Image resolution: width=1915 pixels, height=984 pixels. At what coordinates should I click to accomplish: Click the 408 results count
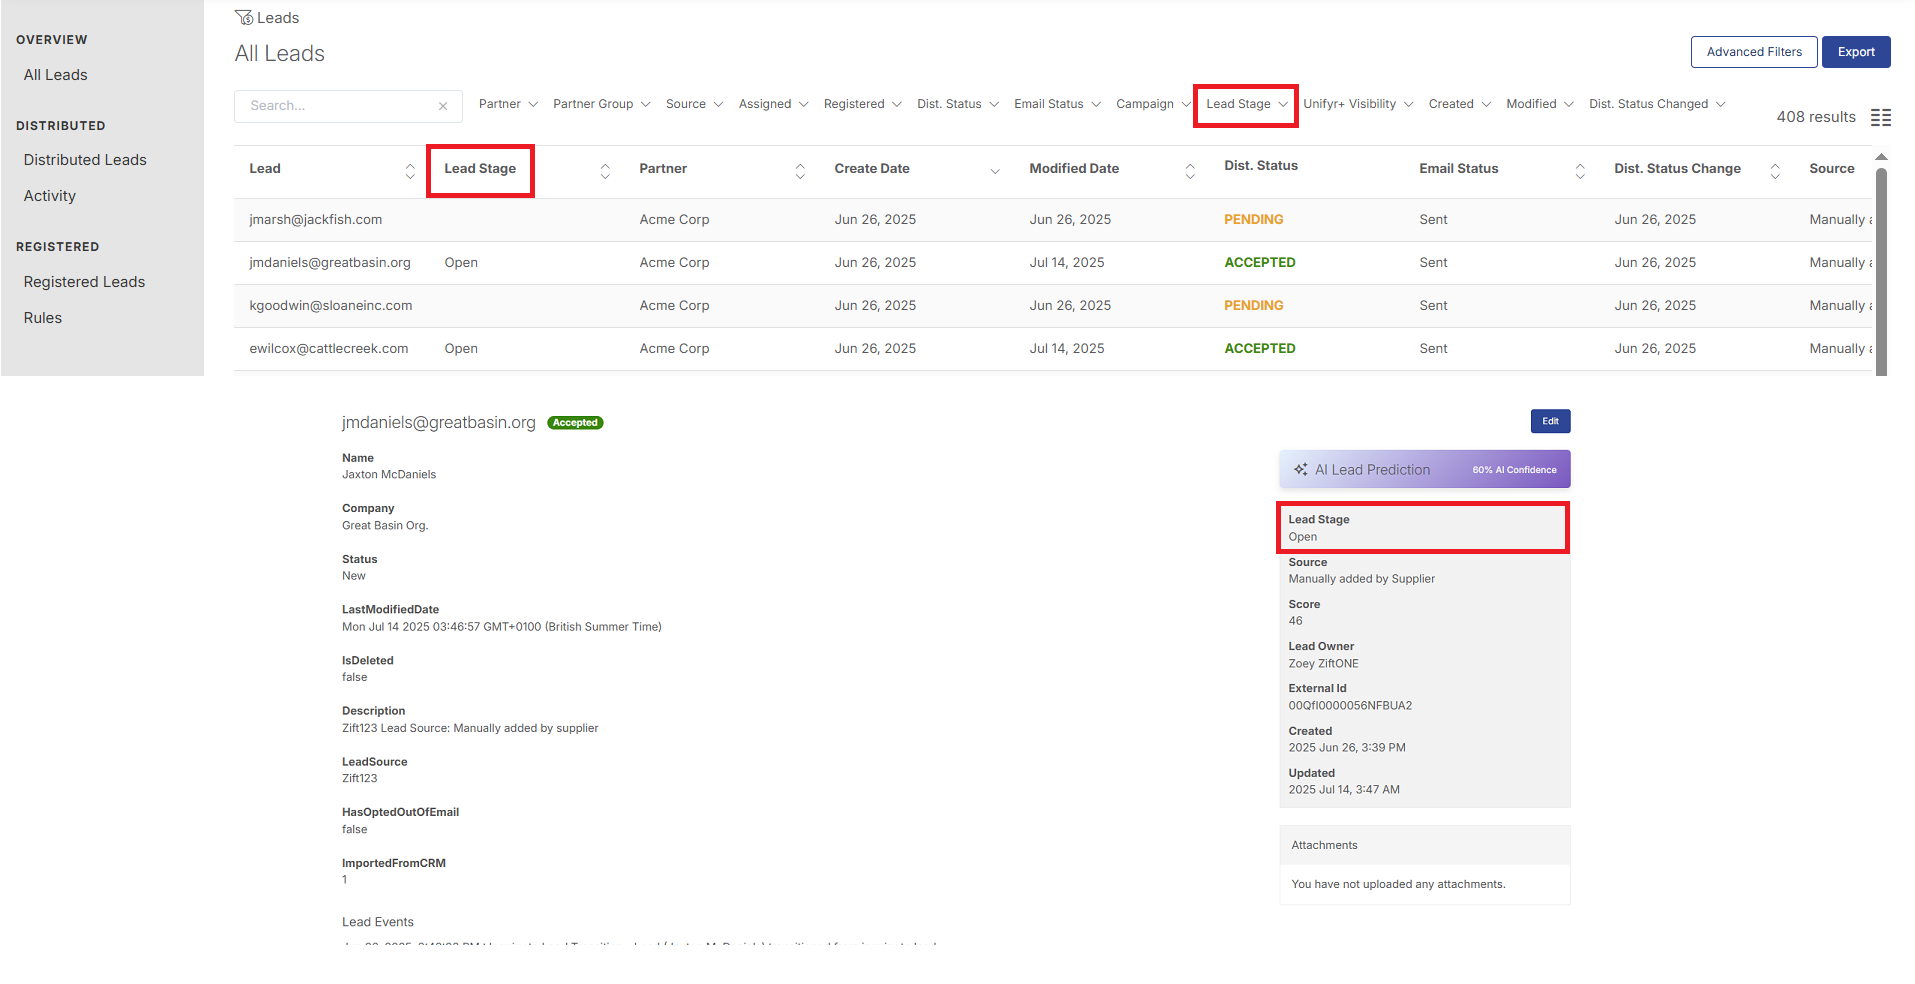[1816, 117]
